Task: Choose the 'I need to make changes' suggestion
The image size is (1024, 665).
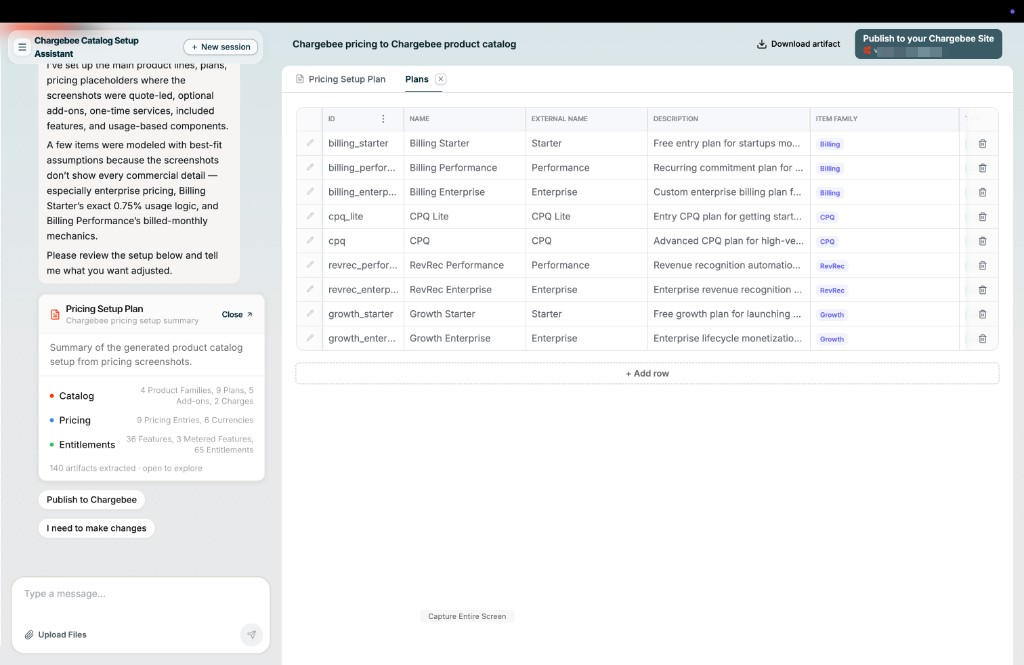Action: 96,528
